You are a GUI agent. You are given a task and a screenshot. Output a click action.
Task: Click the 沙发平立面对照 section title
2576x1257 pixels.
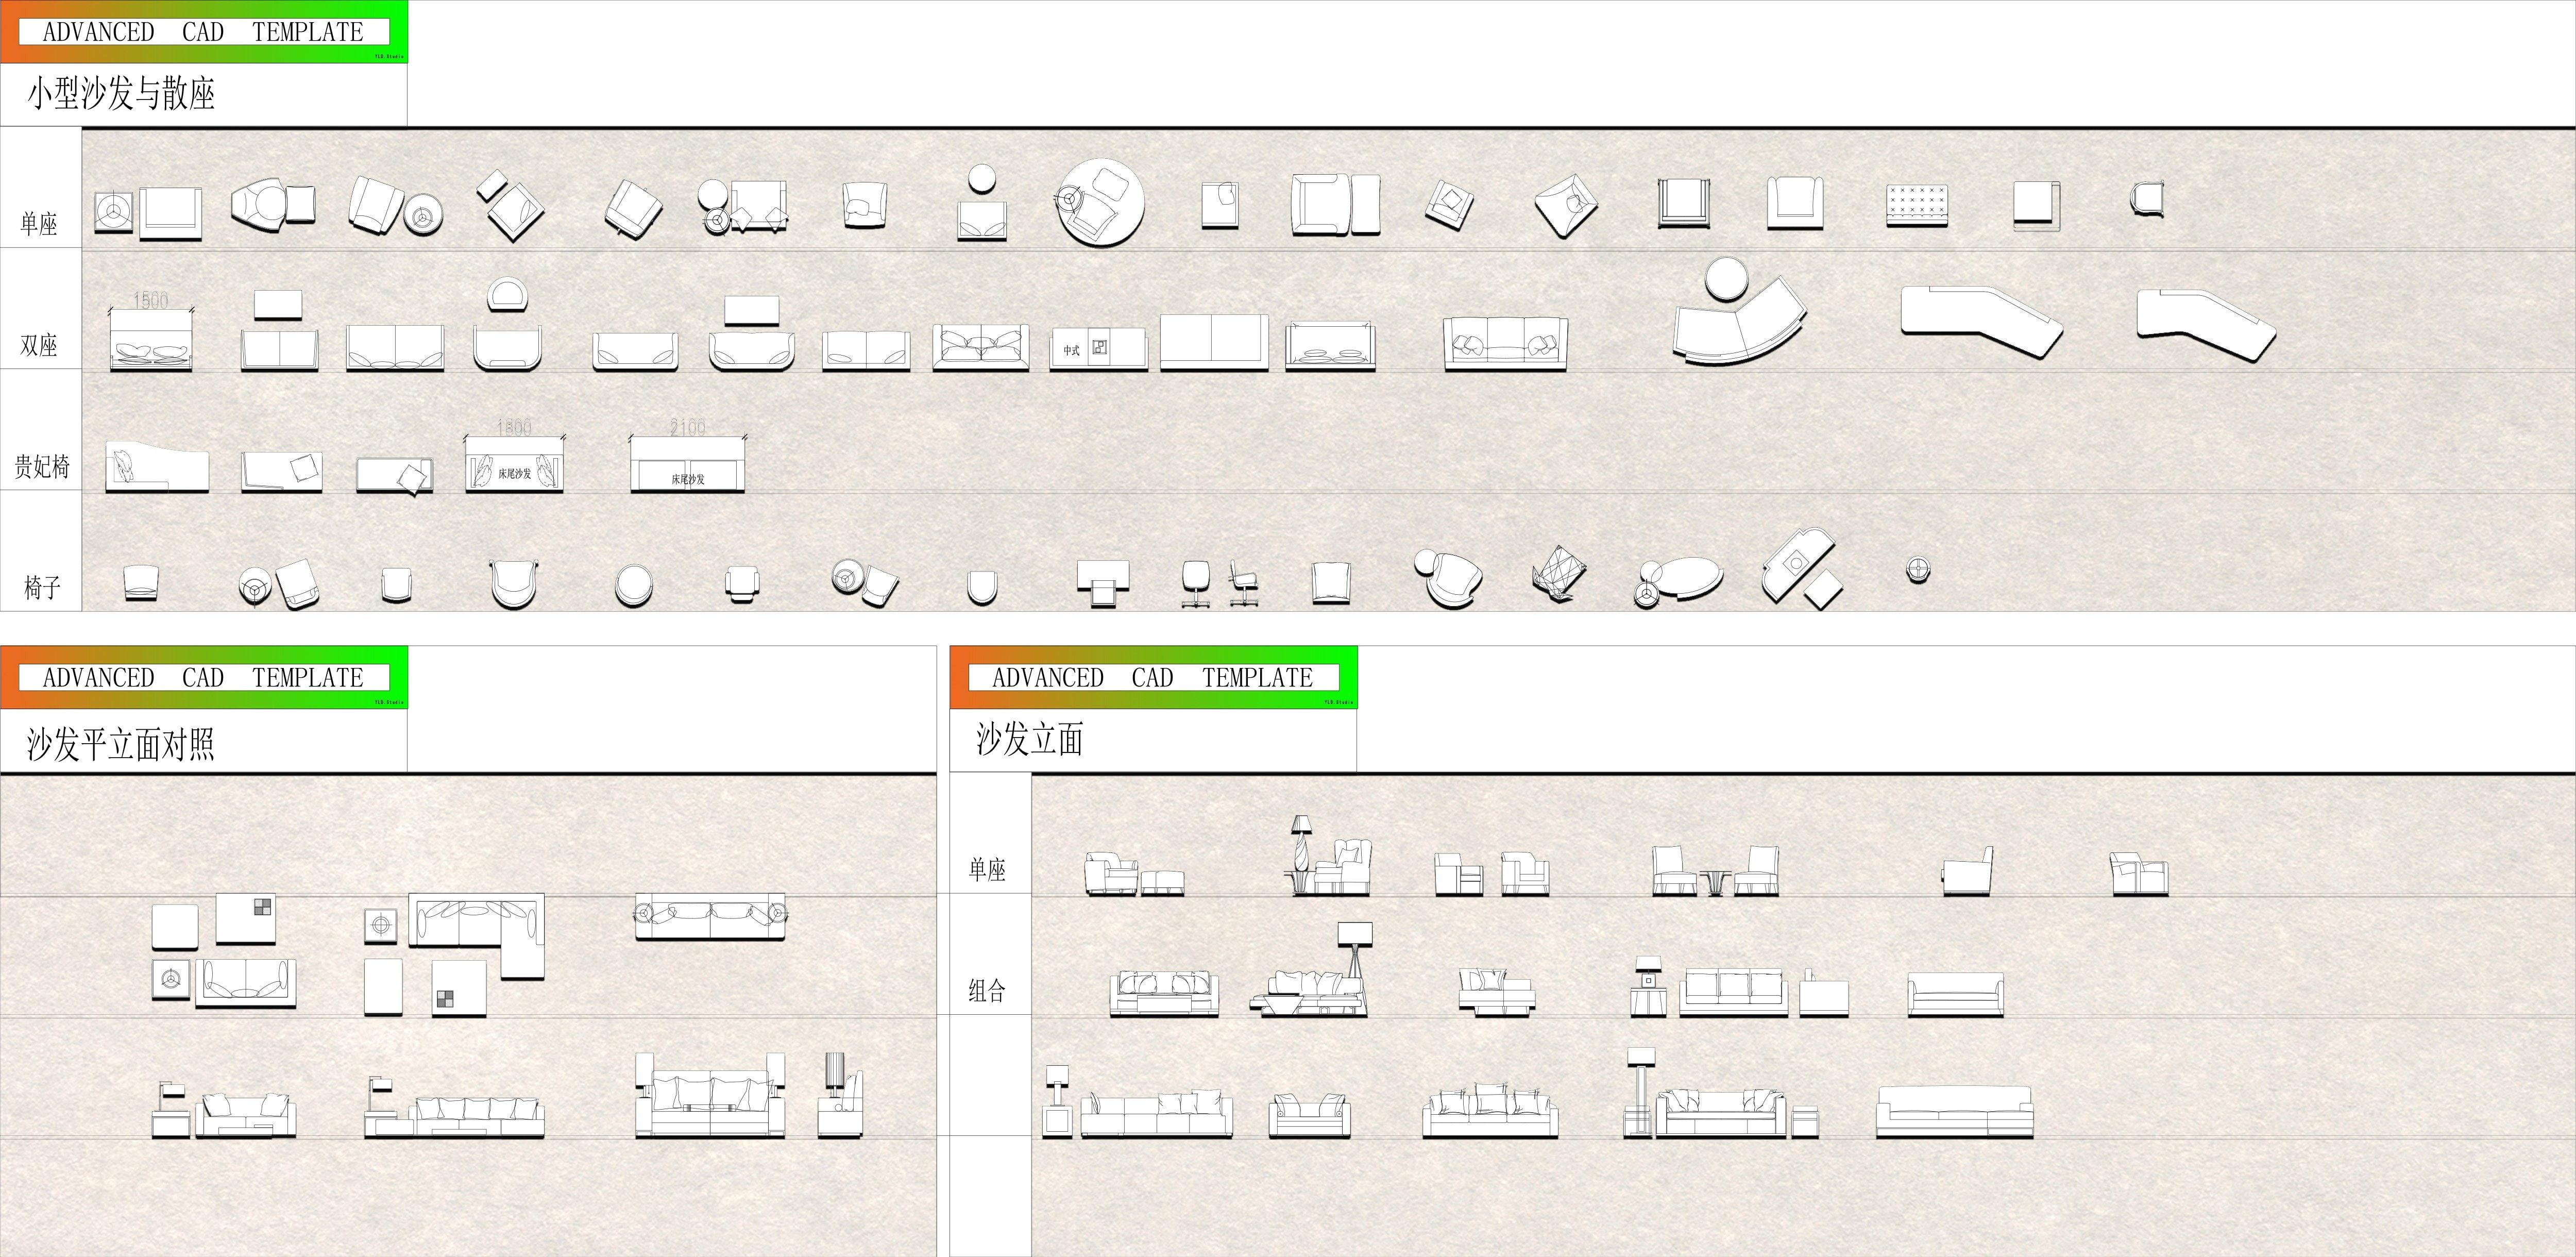[x=121, y=743]
